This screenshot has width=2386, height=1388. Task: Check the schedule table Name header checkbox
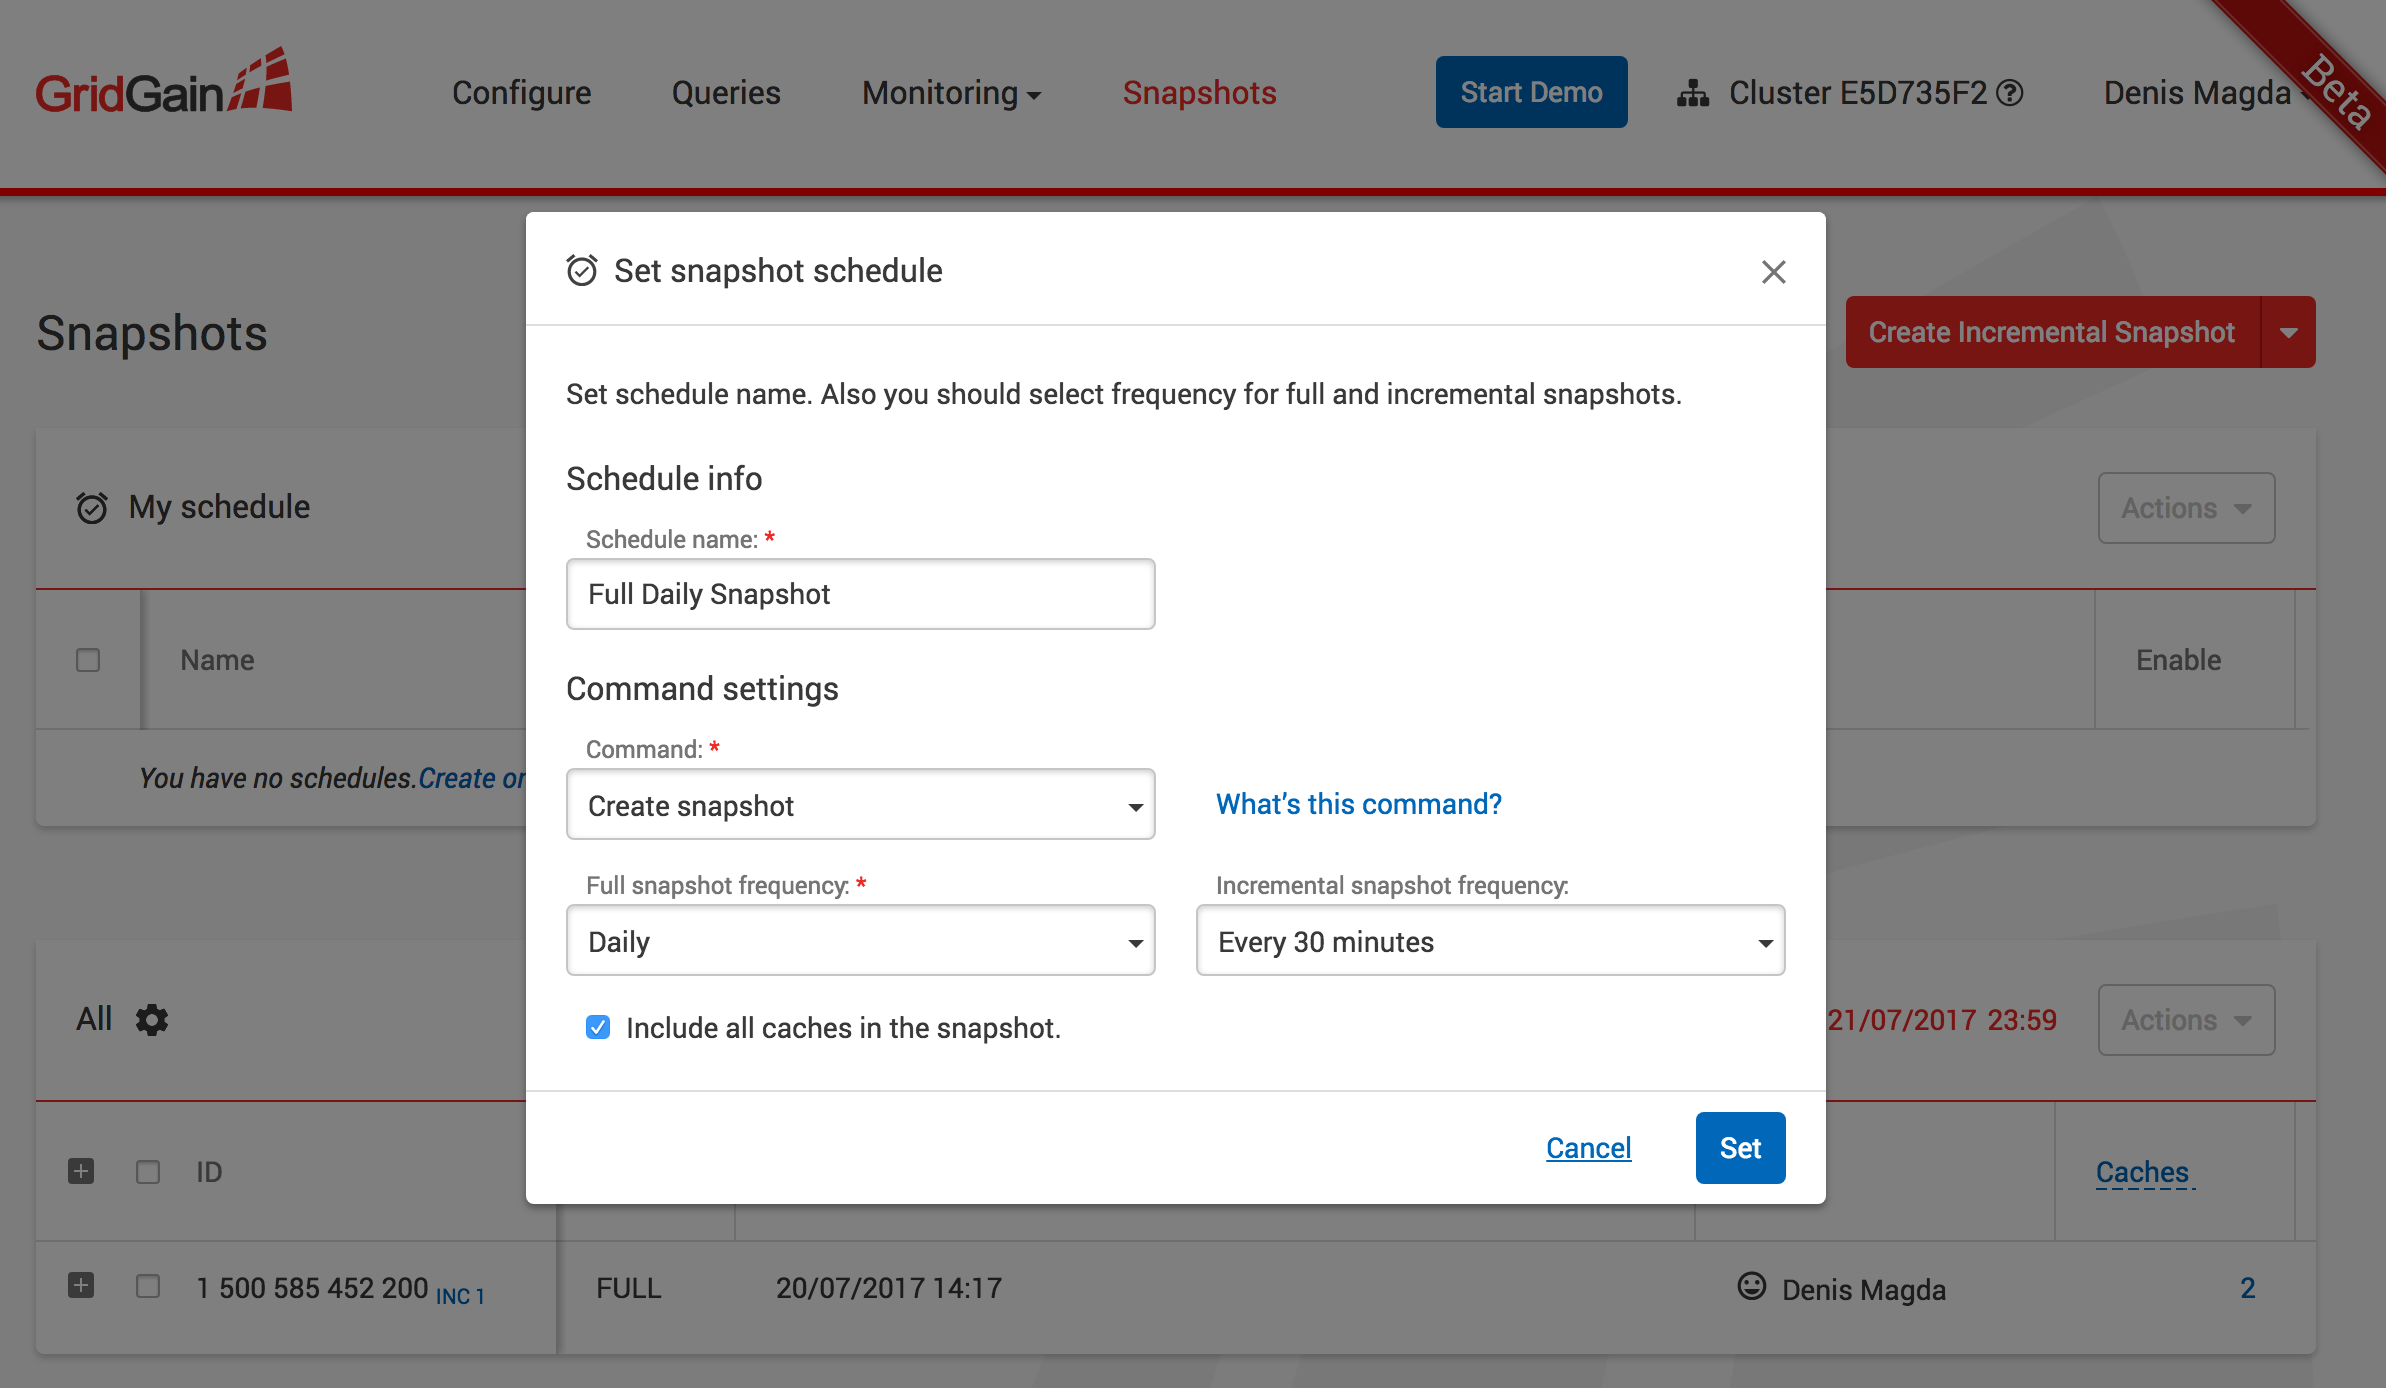coord(88,660)
